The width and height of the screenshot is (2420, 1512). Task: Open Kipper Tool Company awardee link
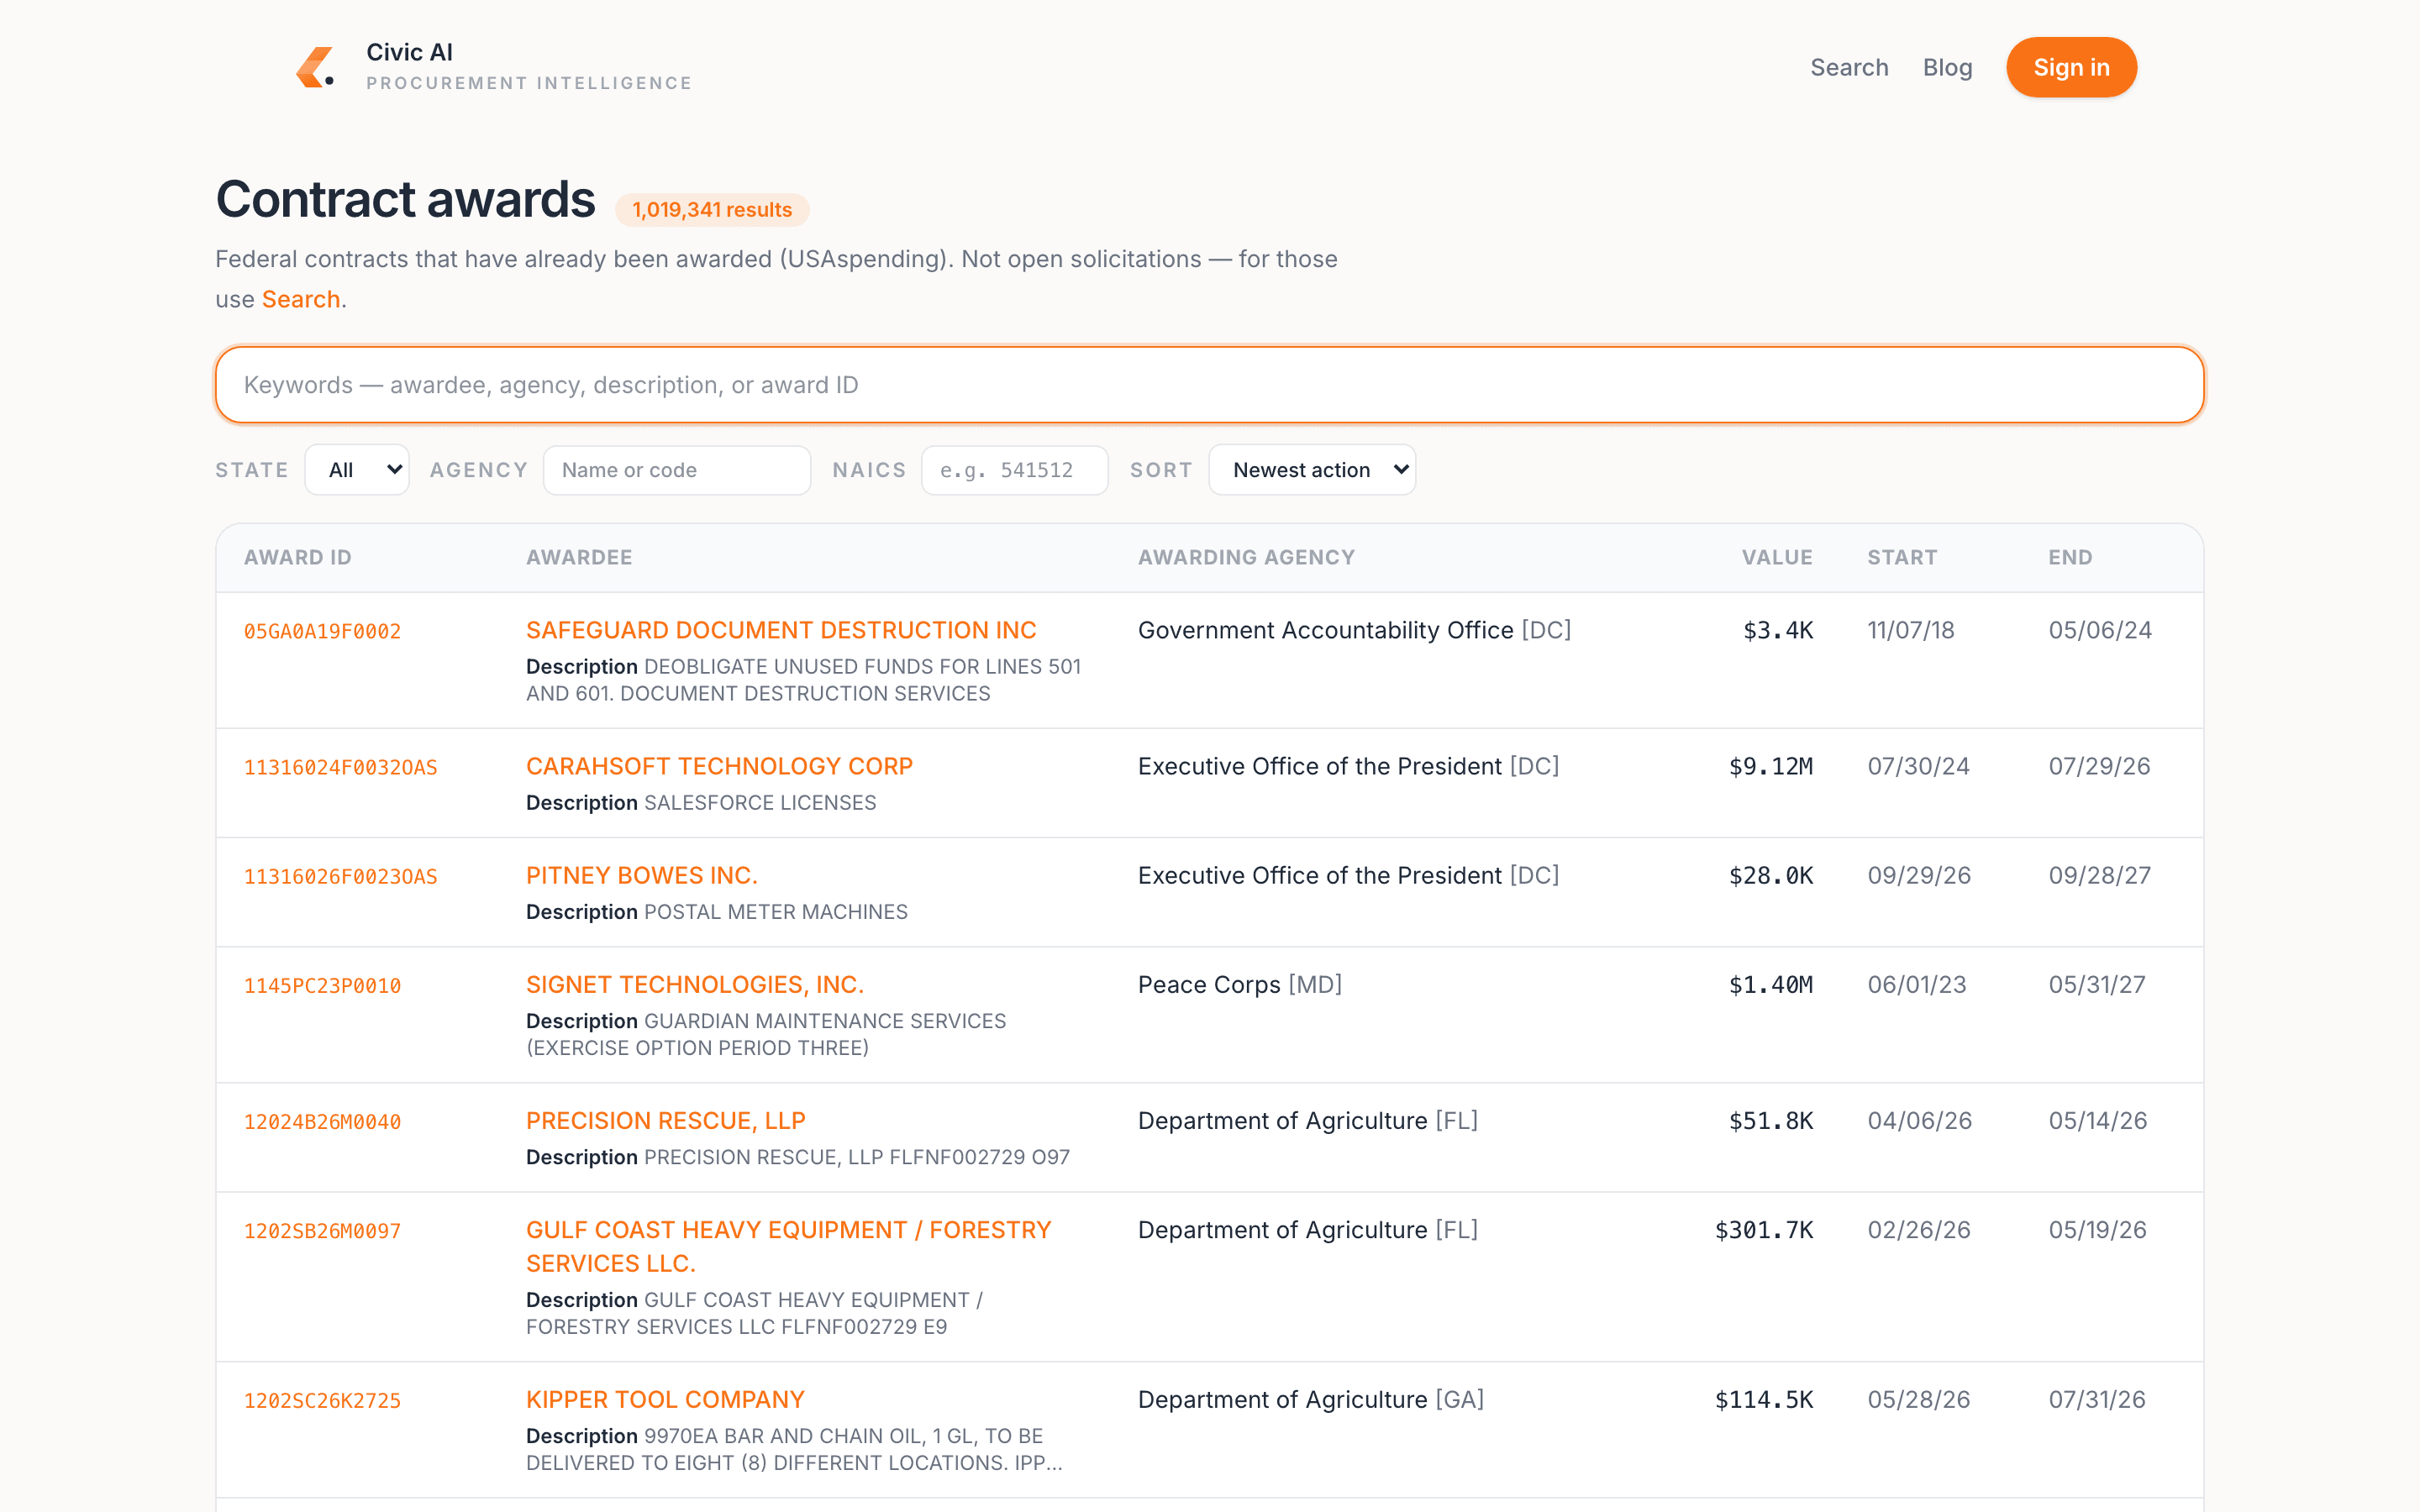(665, 1399)
